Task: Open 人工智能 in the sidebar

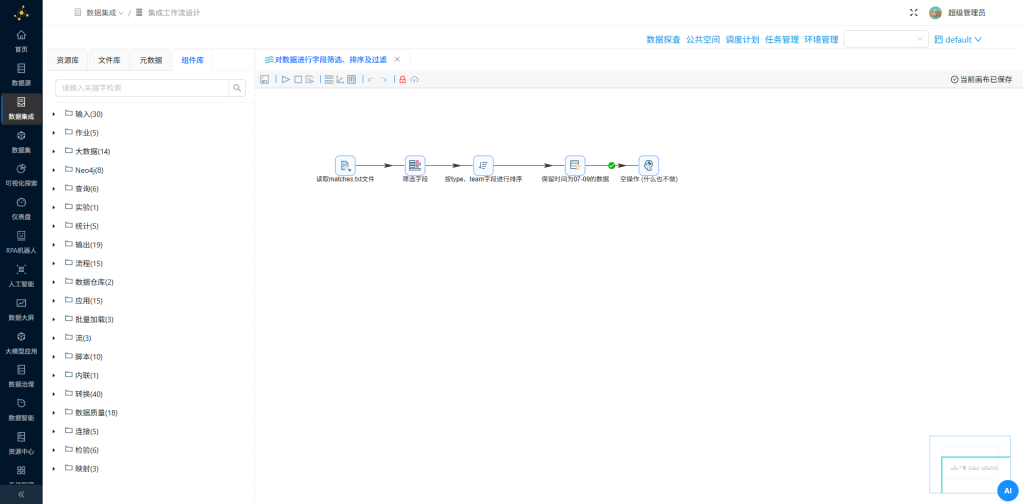Action: [21, 276]
